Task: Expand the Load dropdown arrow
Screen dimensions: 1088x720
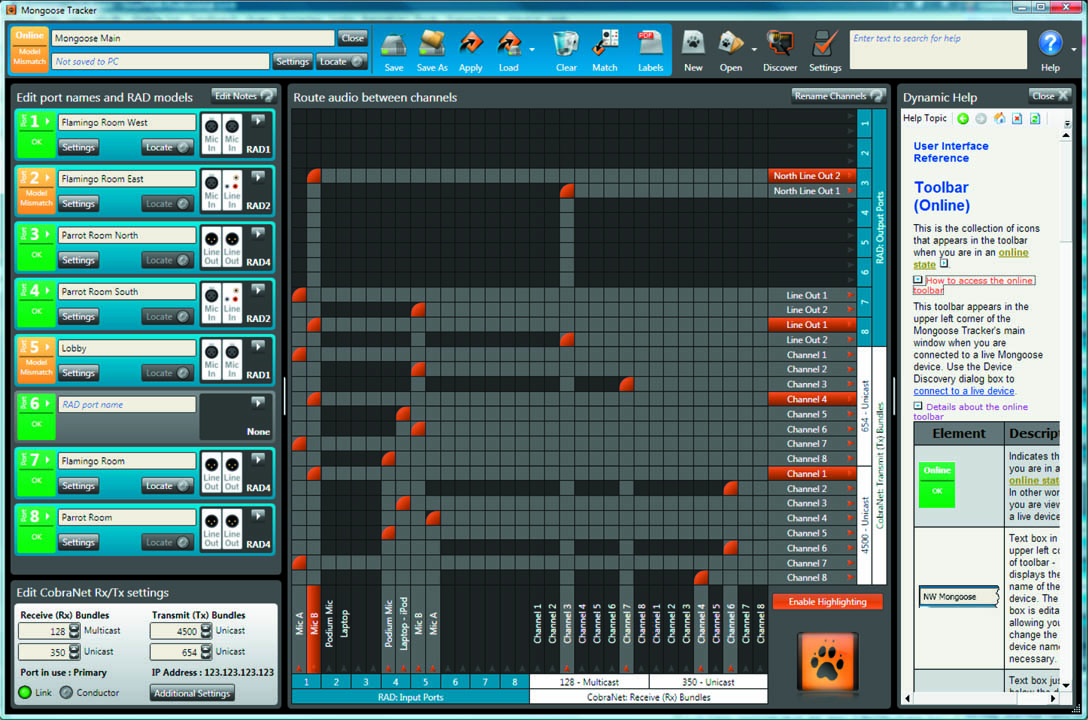Action: [x=532, y=49]
